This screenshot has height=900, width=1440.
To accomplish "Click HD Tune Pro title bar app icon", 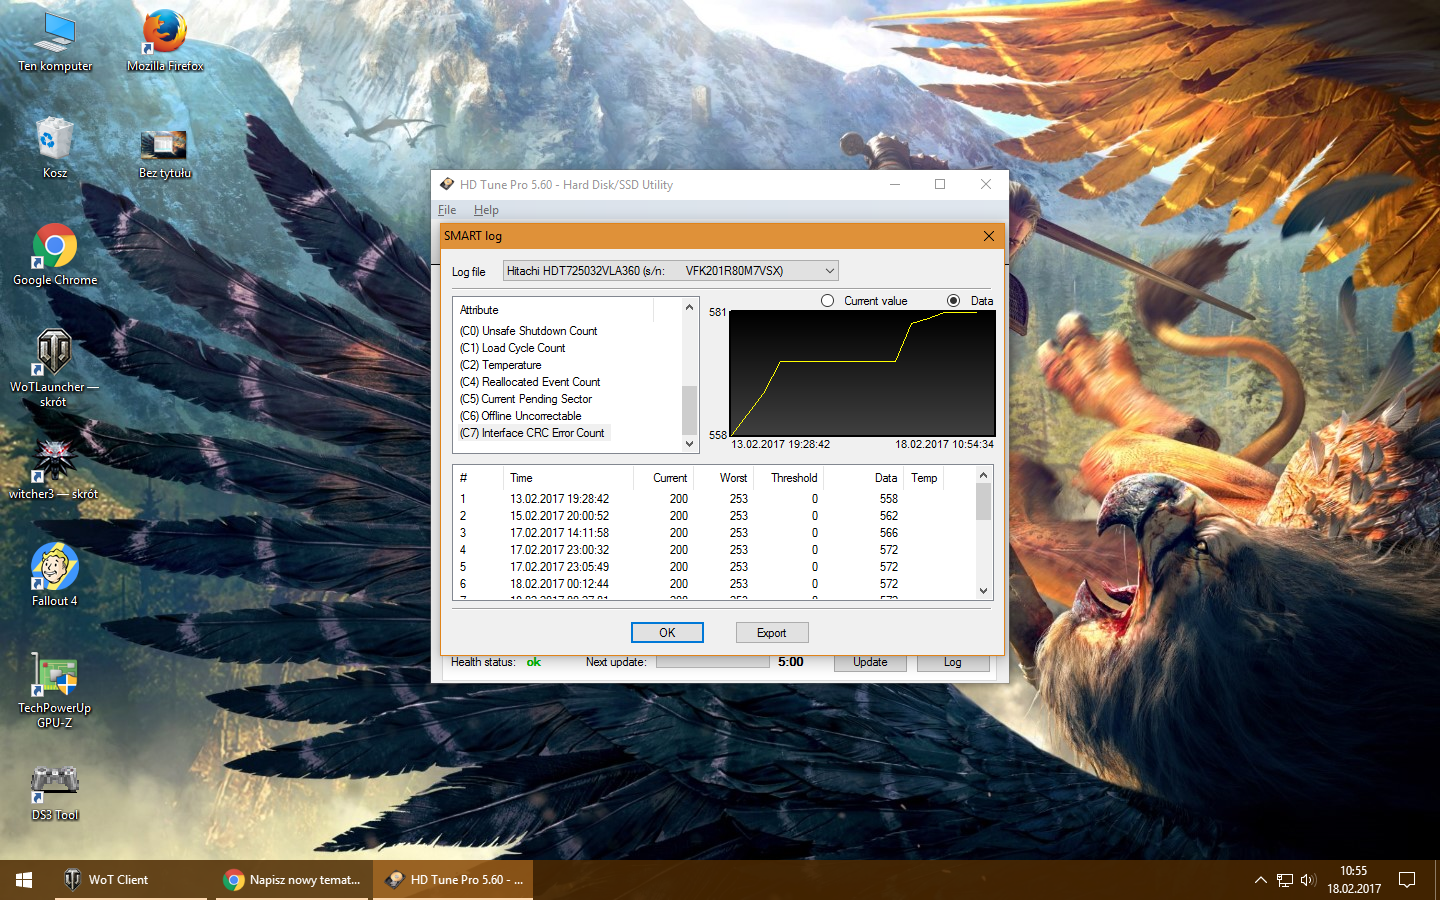I will click(x=447, y=184).
